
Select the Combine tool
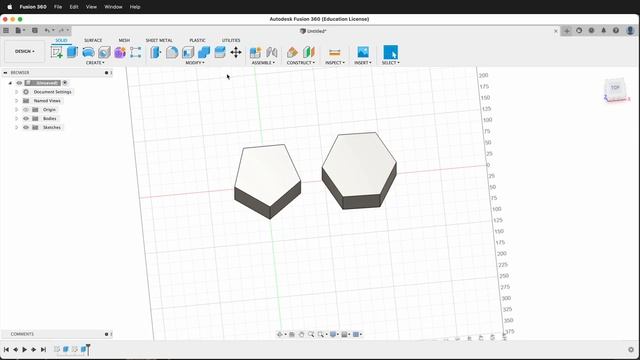(204, 52)
